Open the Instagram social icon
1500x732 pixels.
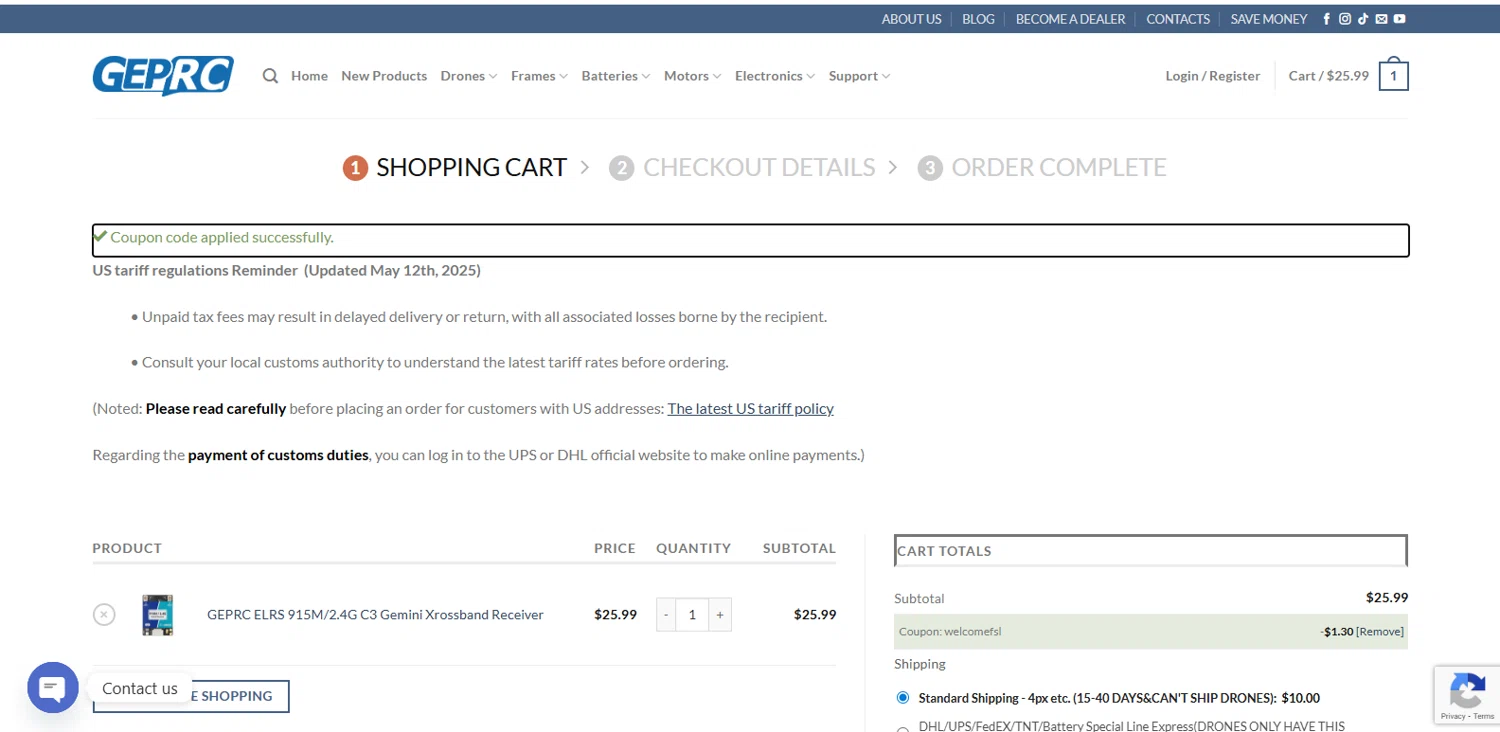click(1345, 19)
